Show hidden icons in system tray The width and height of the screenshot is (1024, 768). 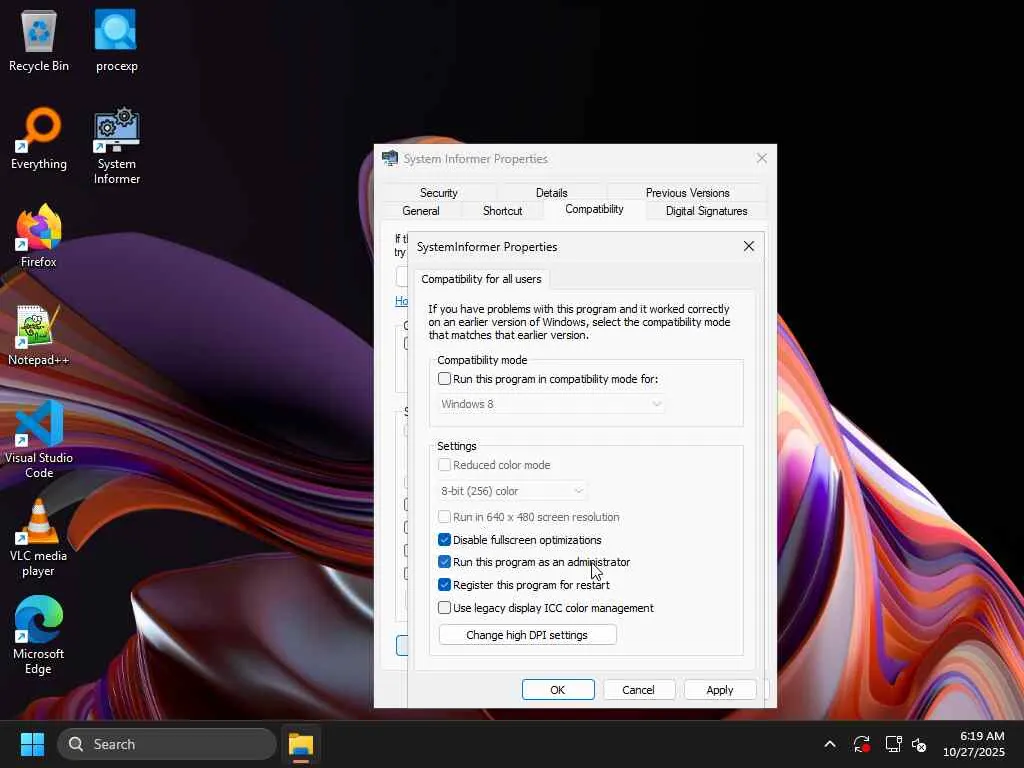click(829, 744)
